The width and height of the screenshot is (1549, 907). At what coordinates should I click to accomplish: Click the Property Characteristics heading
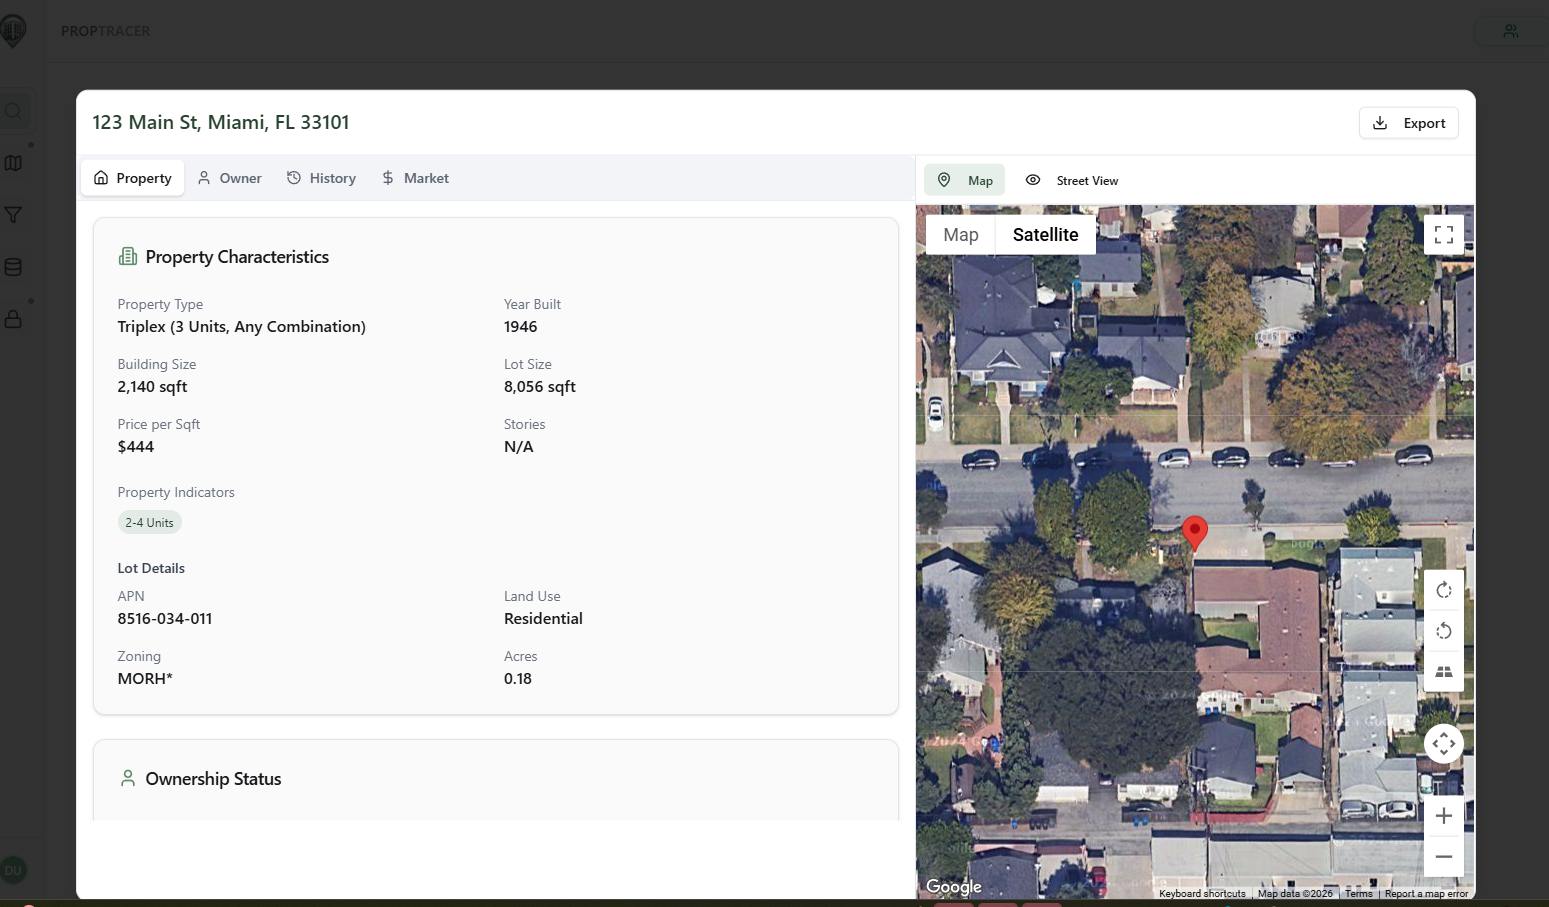pyautogui.click(x=237, y=257)
